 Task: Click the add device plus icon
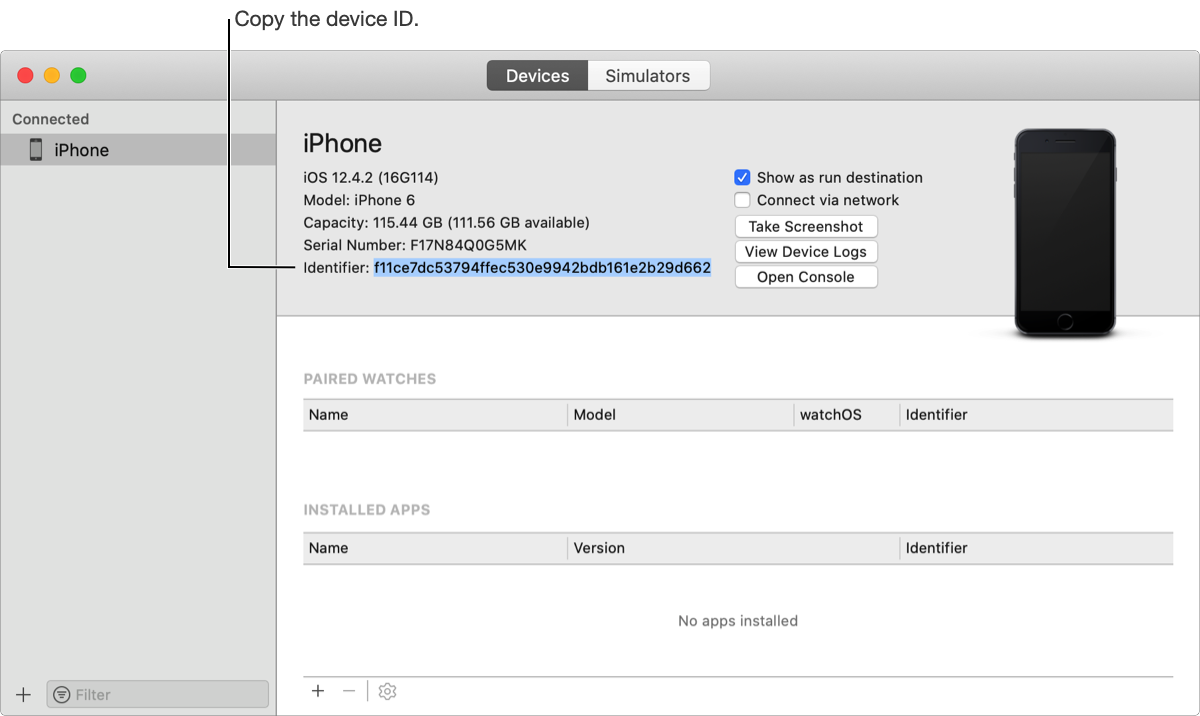point(24,694)
